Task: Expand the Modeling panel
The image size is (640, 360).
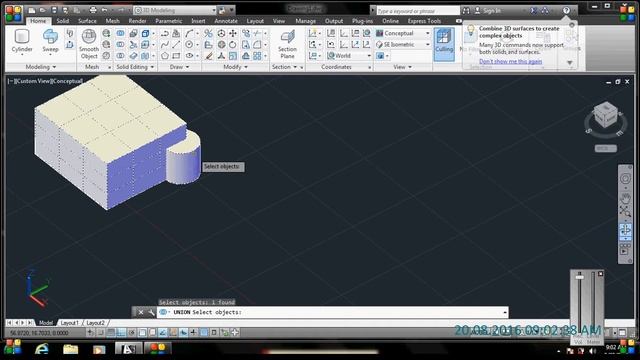Action: tap(41, 67)
